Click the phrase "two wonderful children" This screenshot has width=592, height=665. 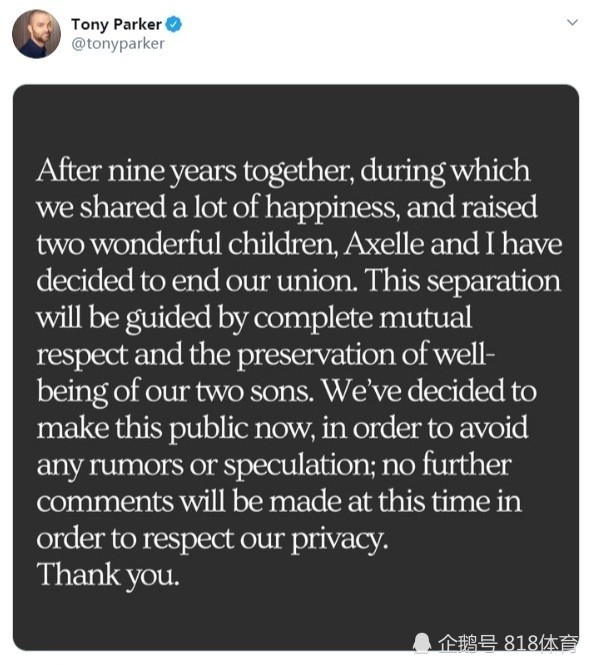pos(187,245)
